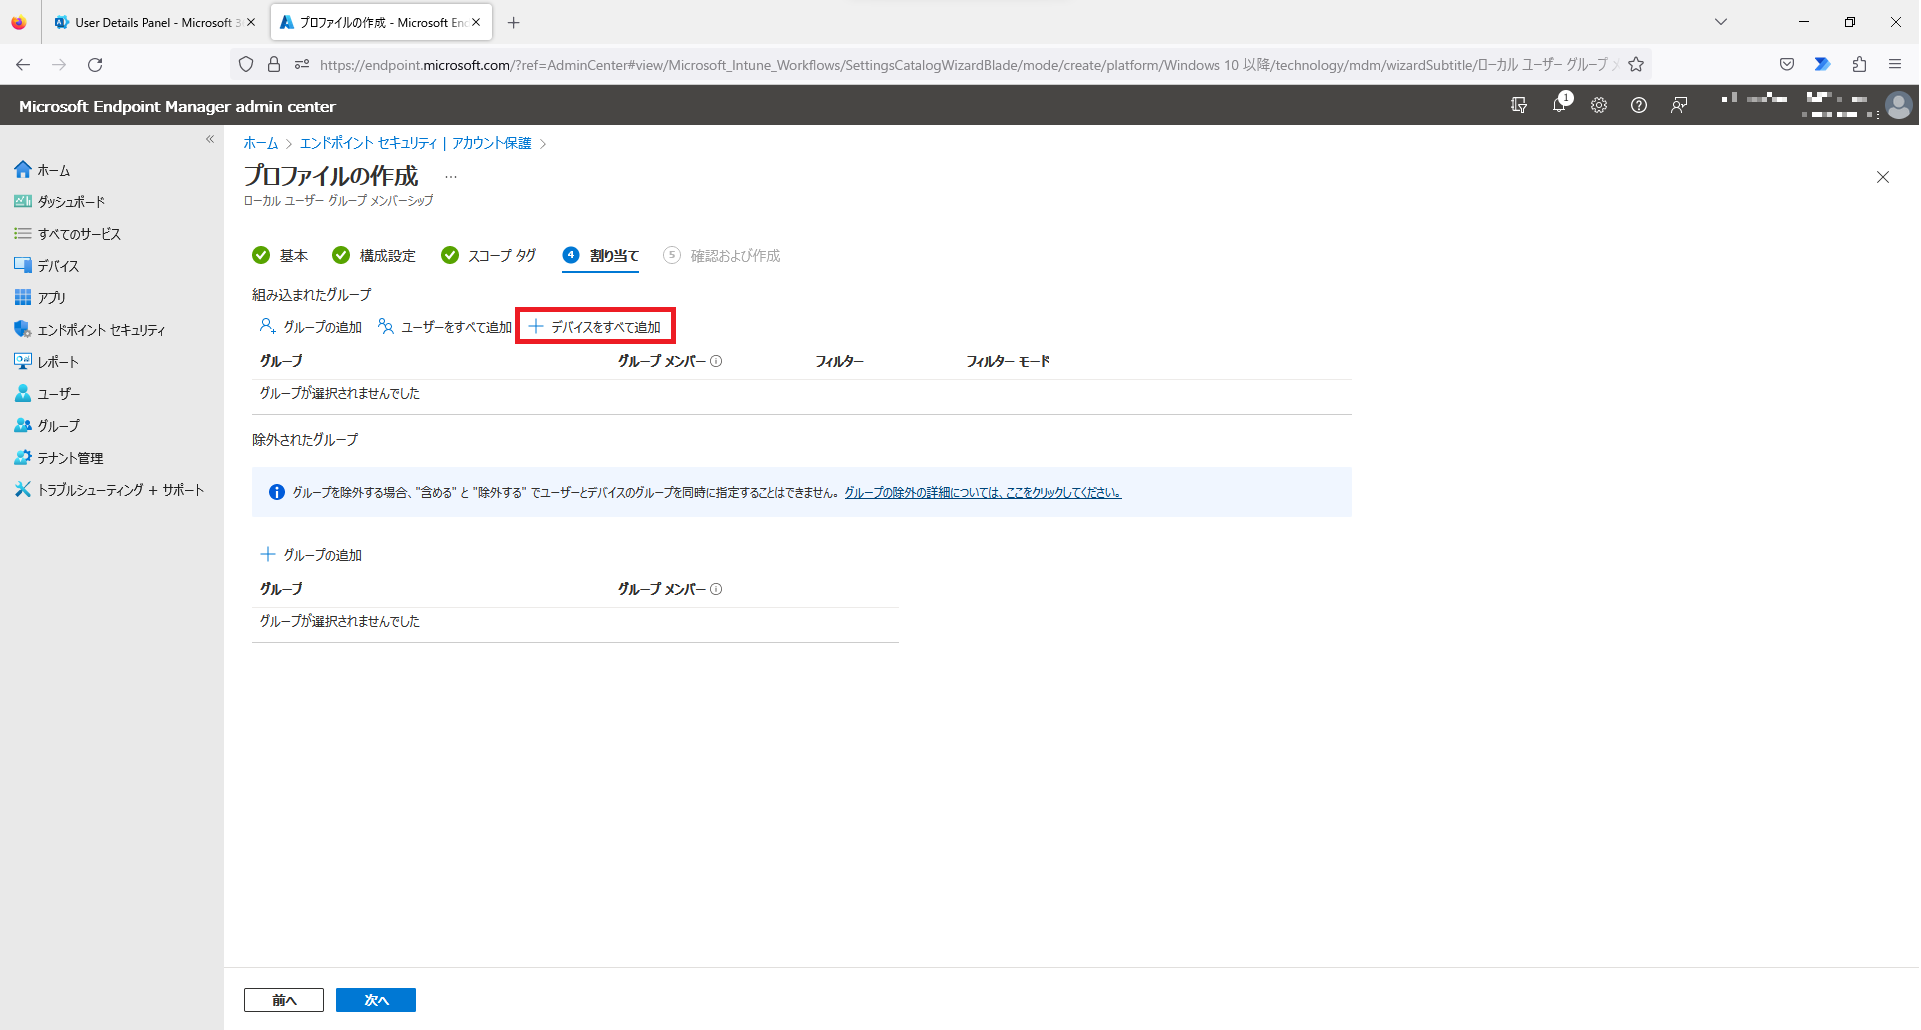Go to the 構成設定 wizard step
1921x1030 pixels.
tap(374, 256)
